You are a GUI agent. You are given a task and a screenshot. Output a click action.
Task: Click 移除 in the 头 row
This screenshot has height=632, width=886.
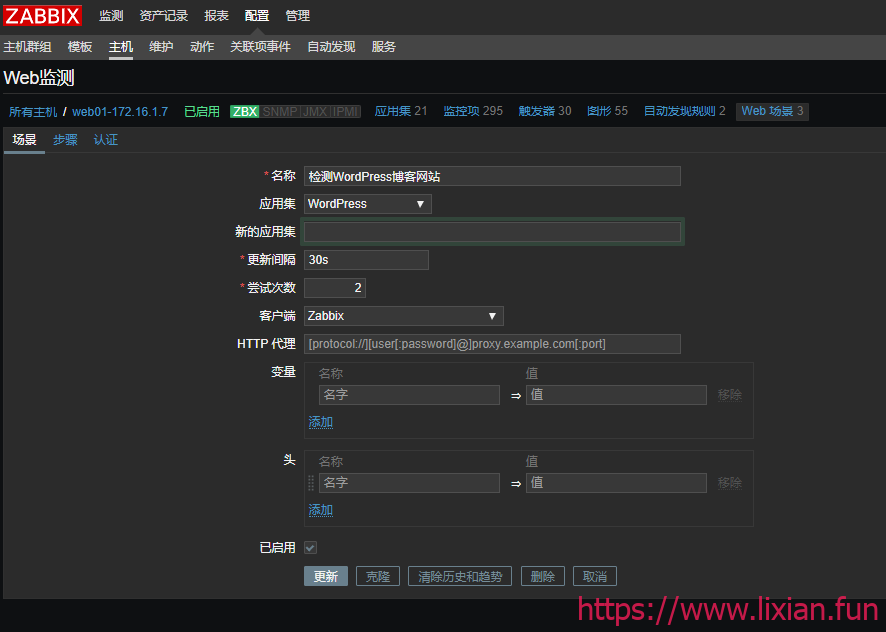click(730, 483)
